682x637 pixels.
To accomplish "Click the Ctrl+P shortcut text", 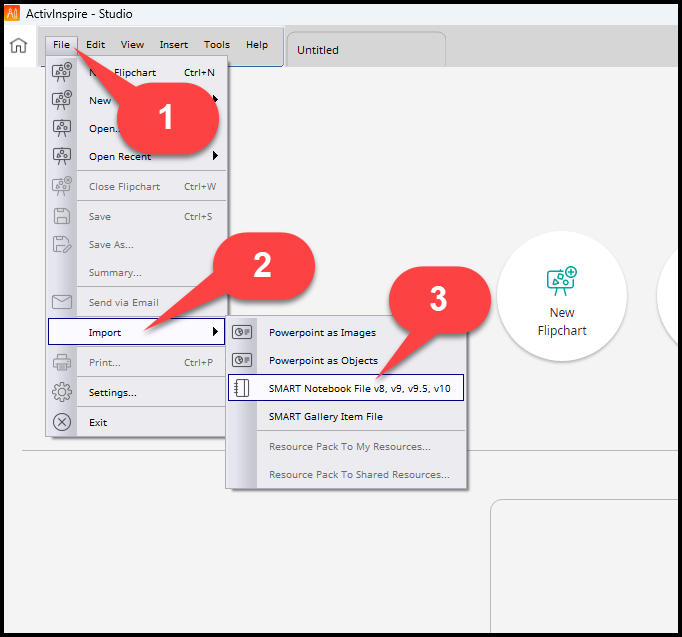I will pyautogui.click(x=198, y=362).
